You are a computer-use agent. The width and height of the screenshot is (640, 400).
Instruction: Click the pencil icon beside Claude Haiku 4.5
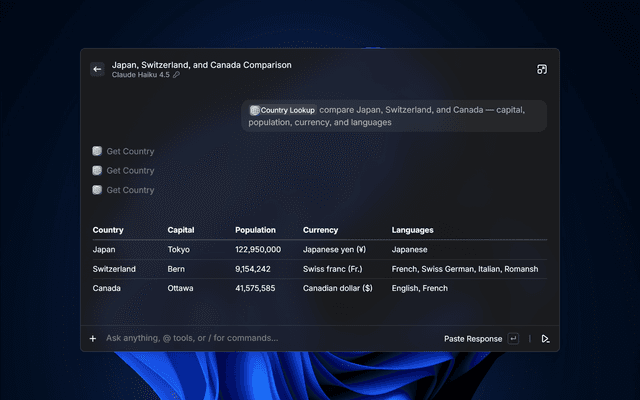pos(176,75)
